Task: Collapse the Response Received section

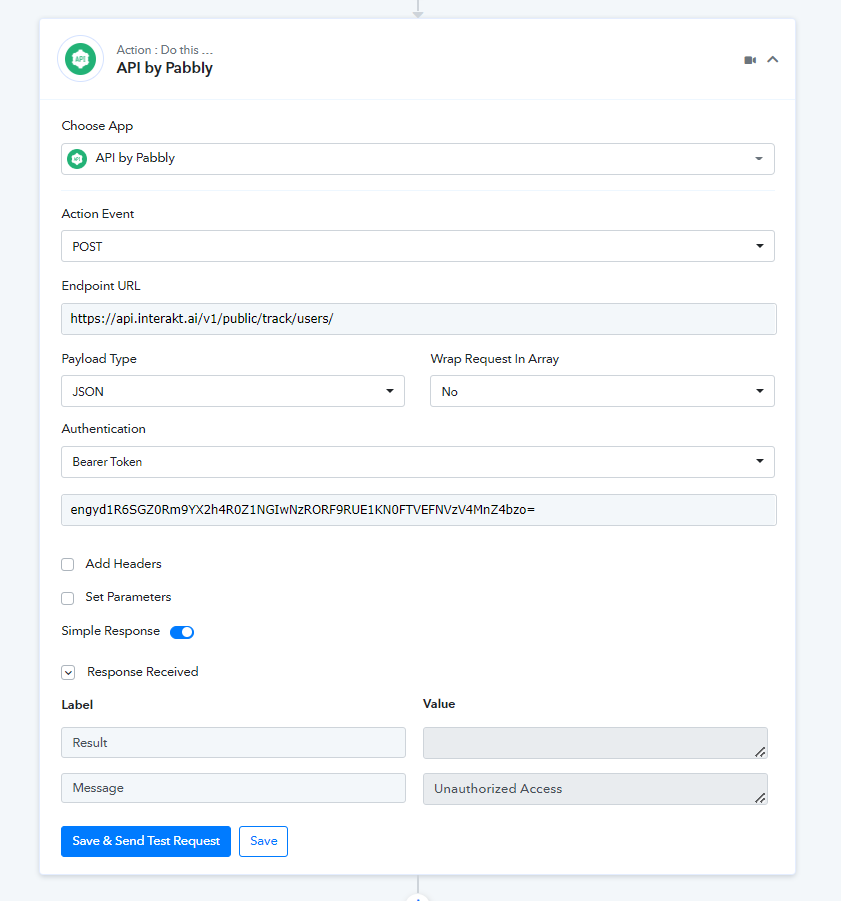Action: tap(68, 672)
